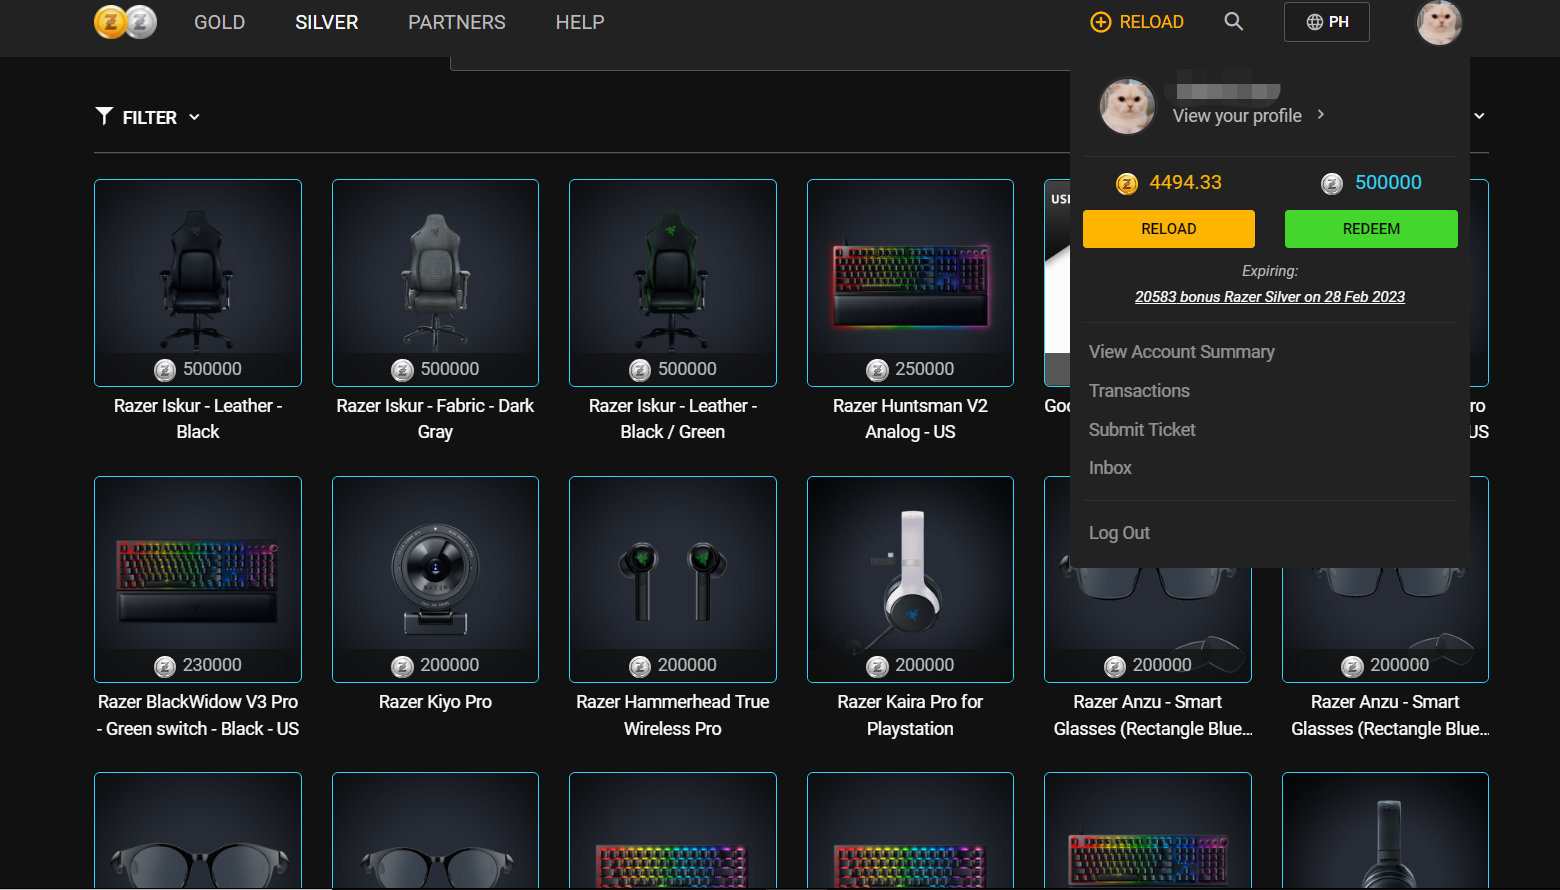1560x890 pixels.
Task: Click silver coin icon on Huntsman V2 Analog
Action: point(877,370)
